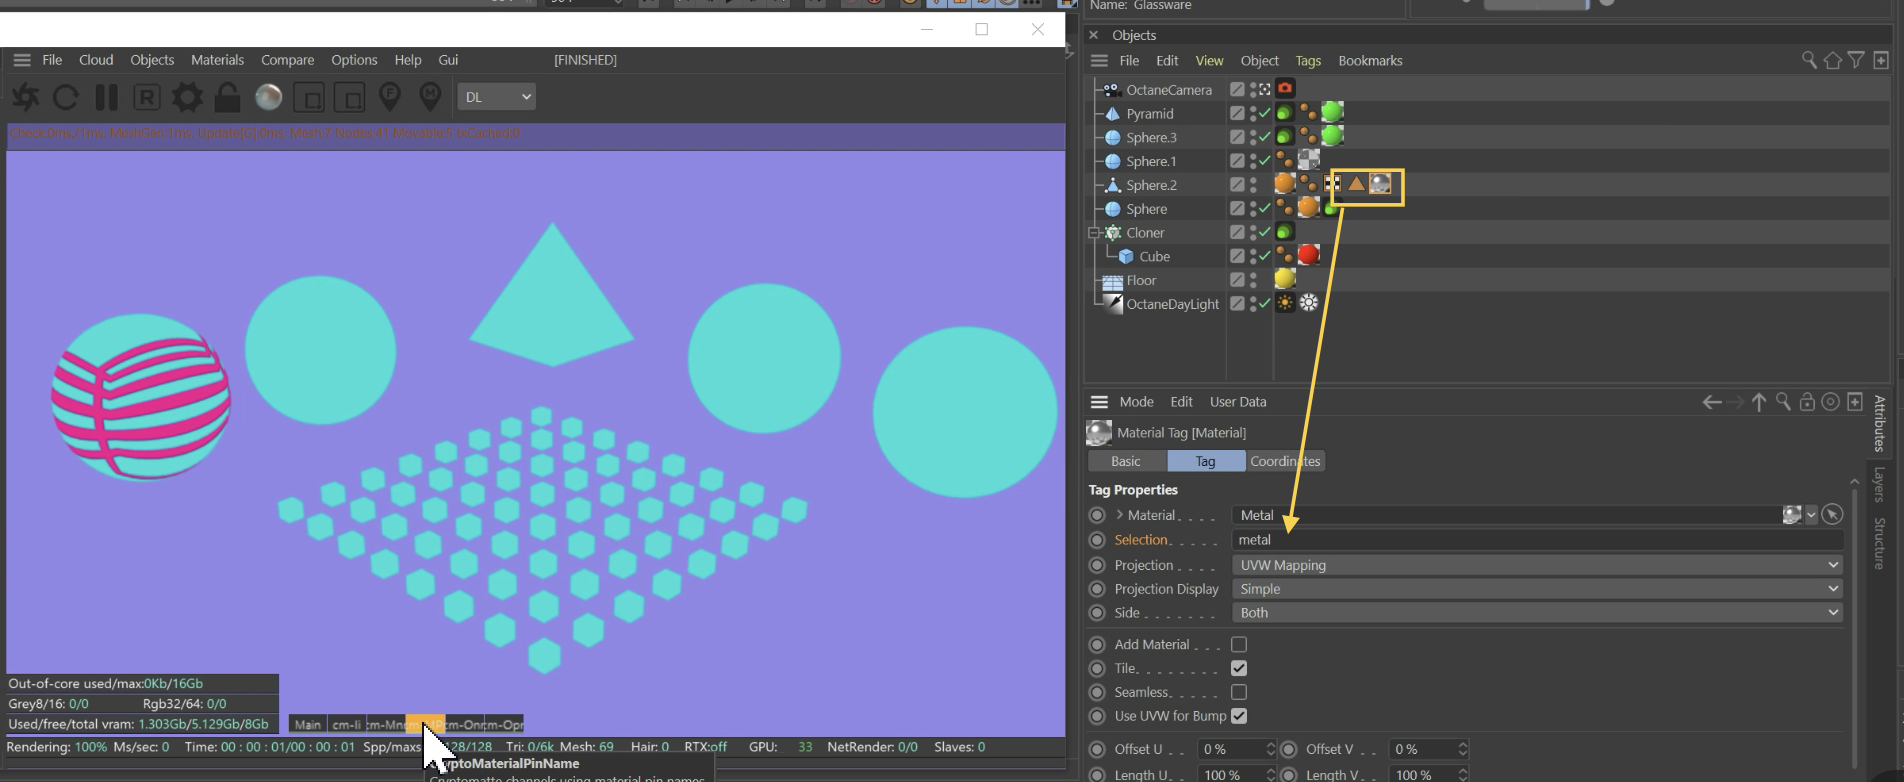Click the Octane send scene to render icon
Screen dimensions: 1904x782
26,97
